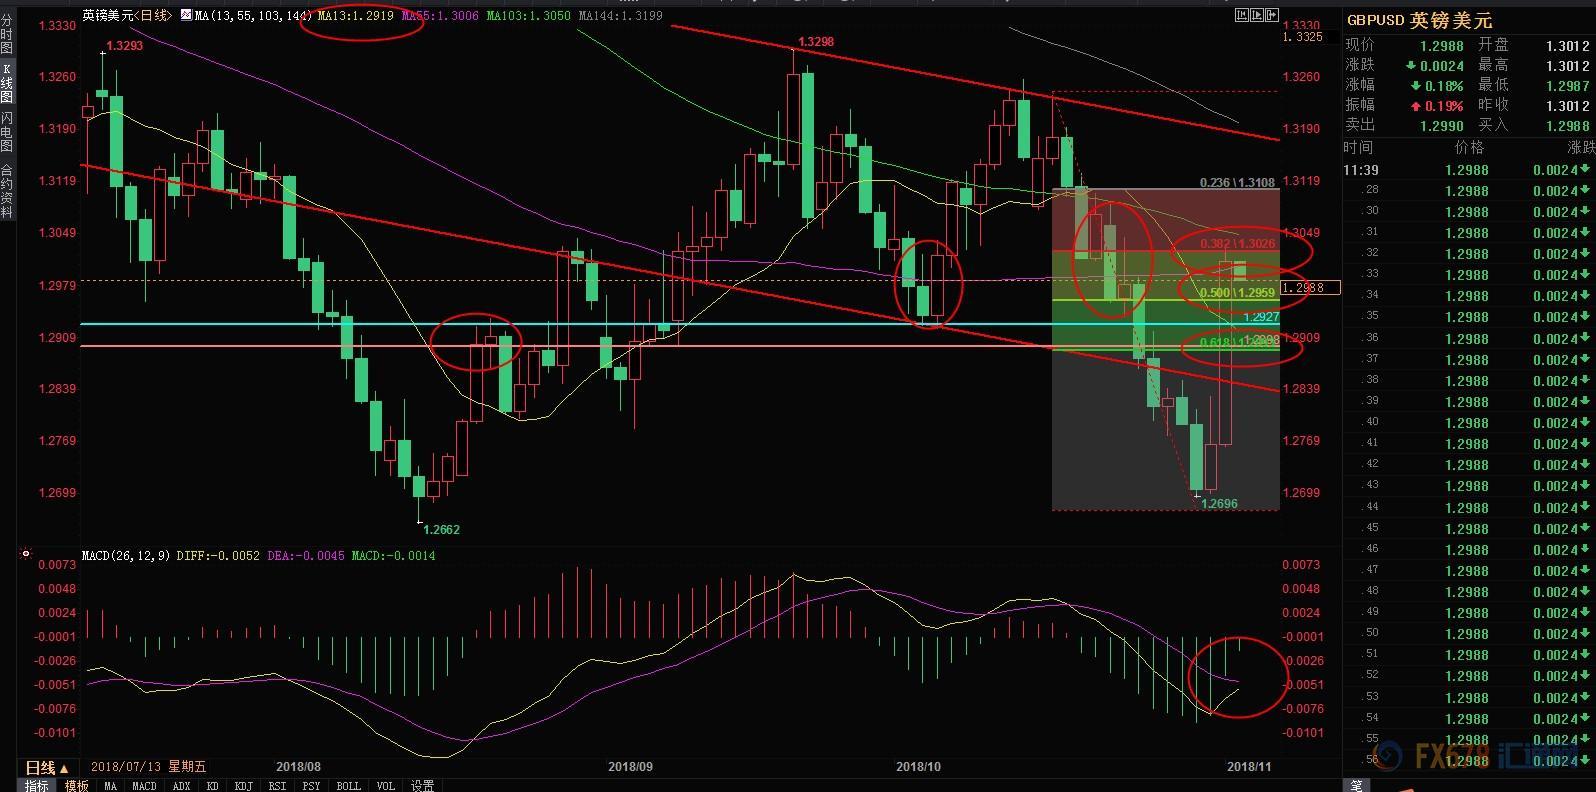Click the 卖出 price 1.2990
The image size is (1596, 792).
(1442, 125)
